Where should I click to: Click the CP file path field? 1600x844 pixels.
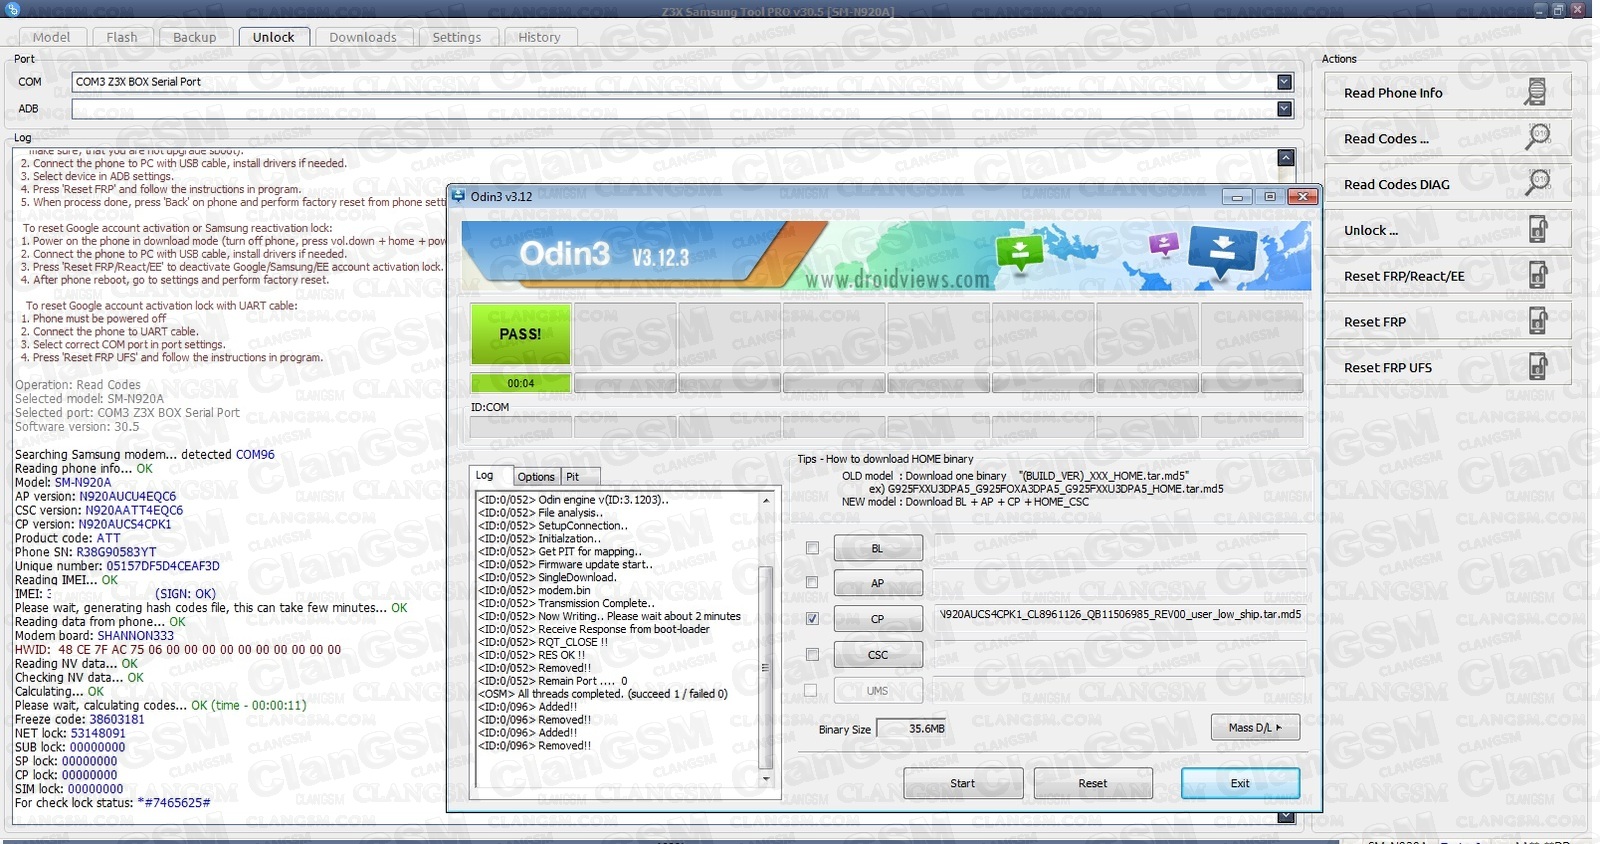coord(1120,615)
